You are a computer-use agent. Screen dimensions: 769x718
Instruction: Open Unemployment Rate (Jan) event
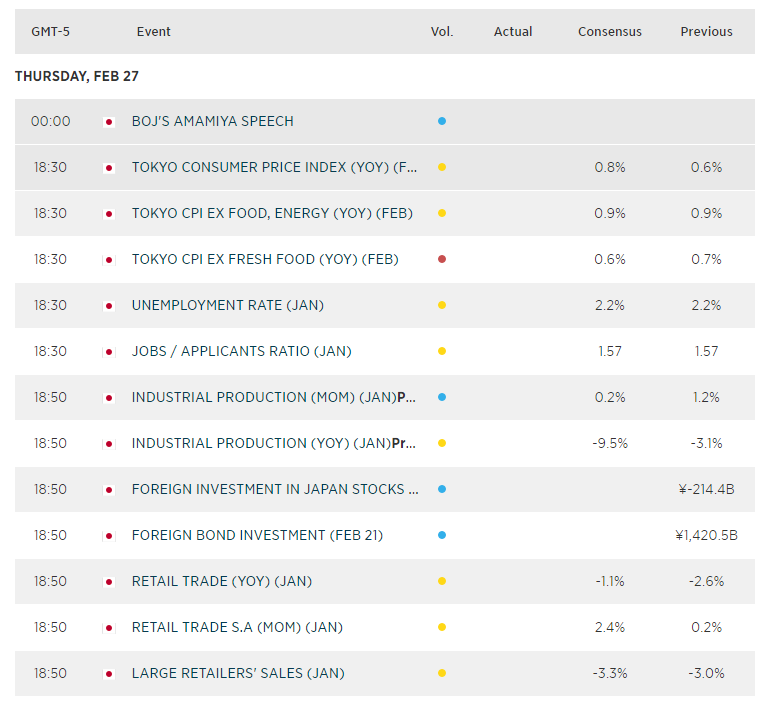(x=228, y=305)
